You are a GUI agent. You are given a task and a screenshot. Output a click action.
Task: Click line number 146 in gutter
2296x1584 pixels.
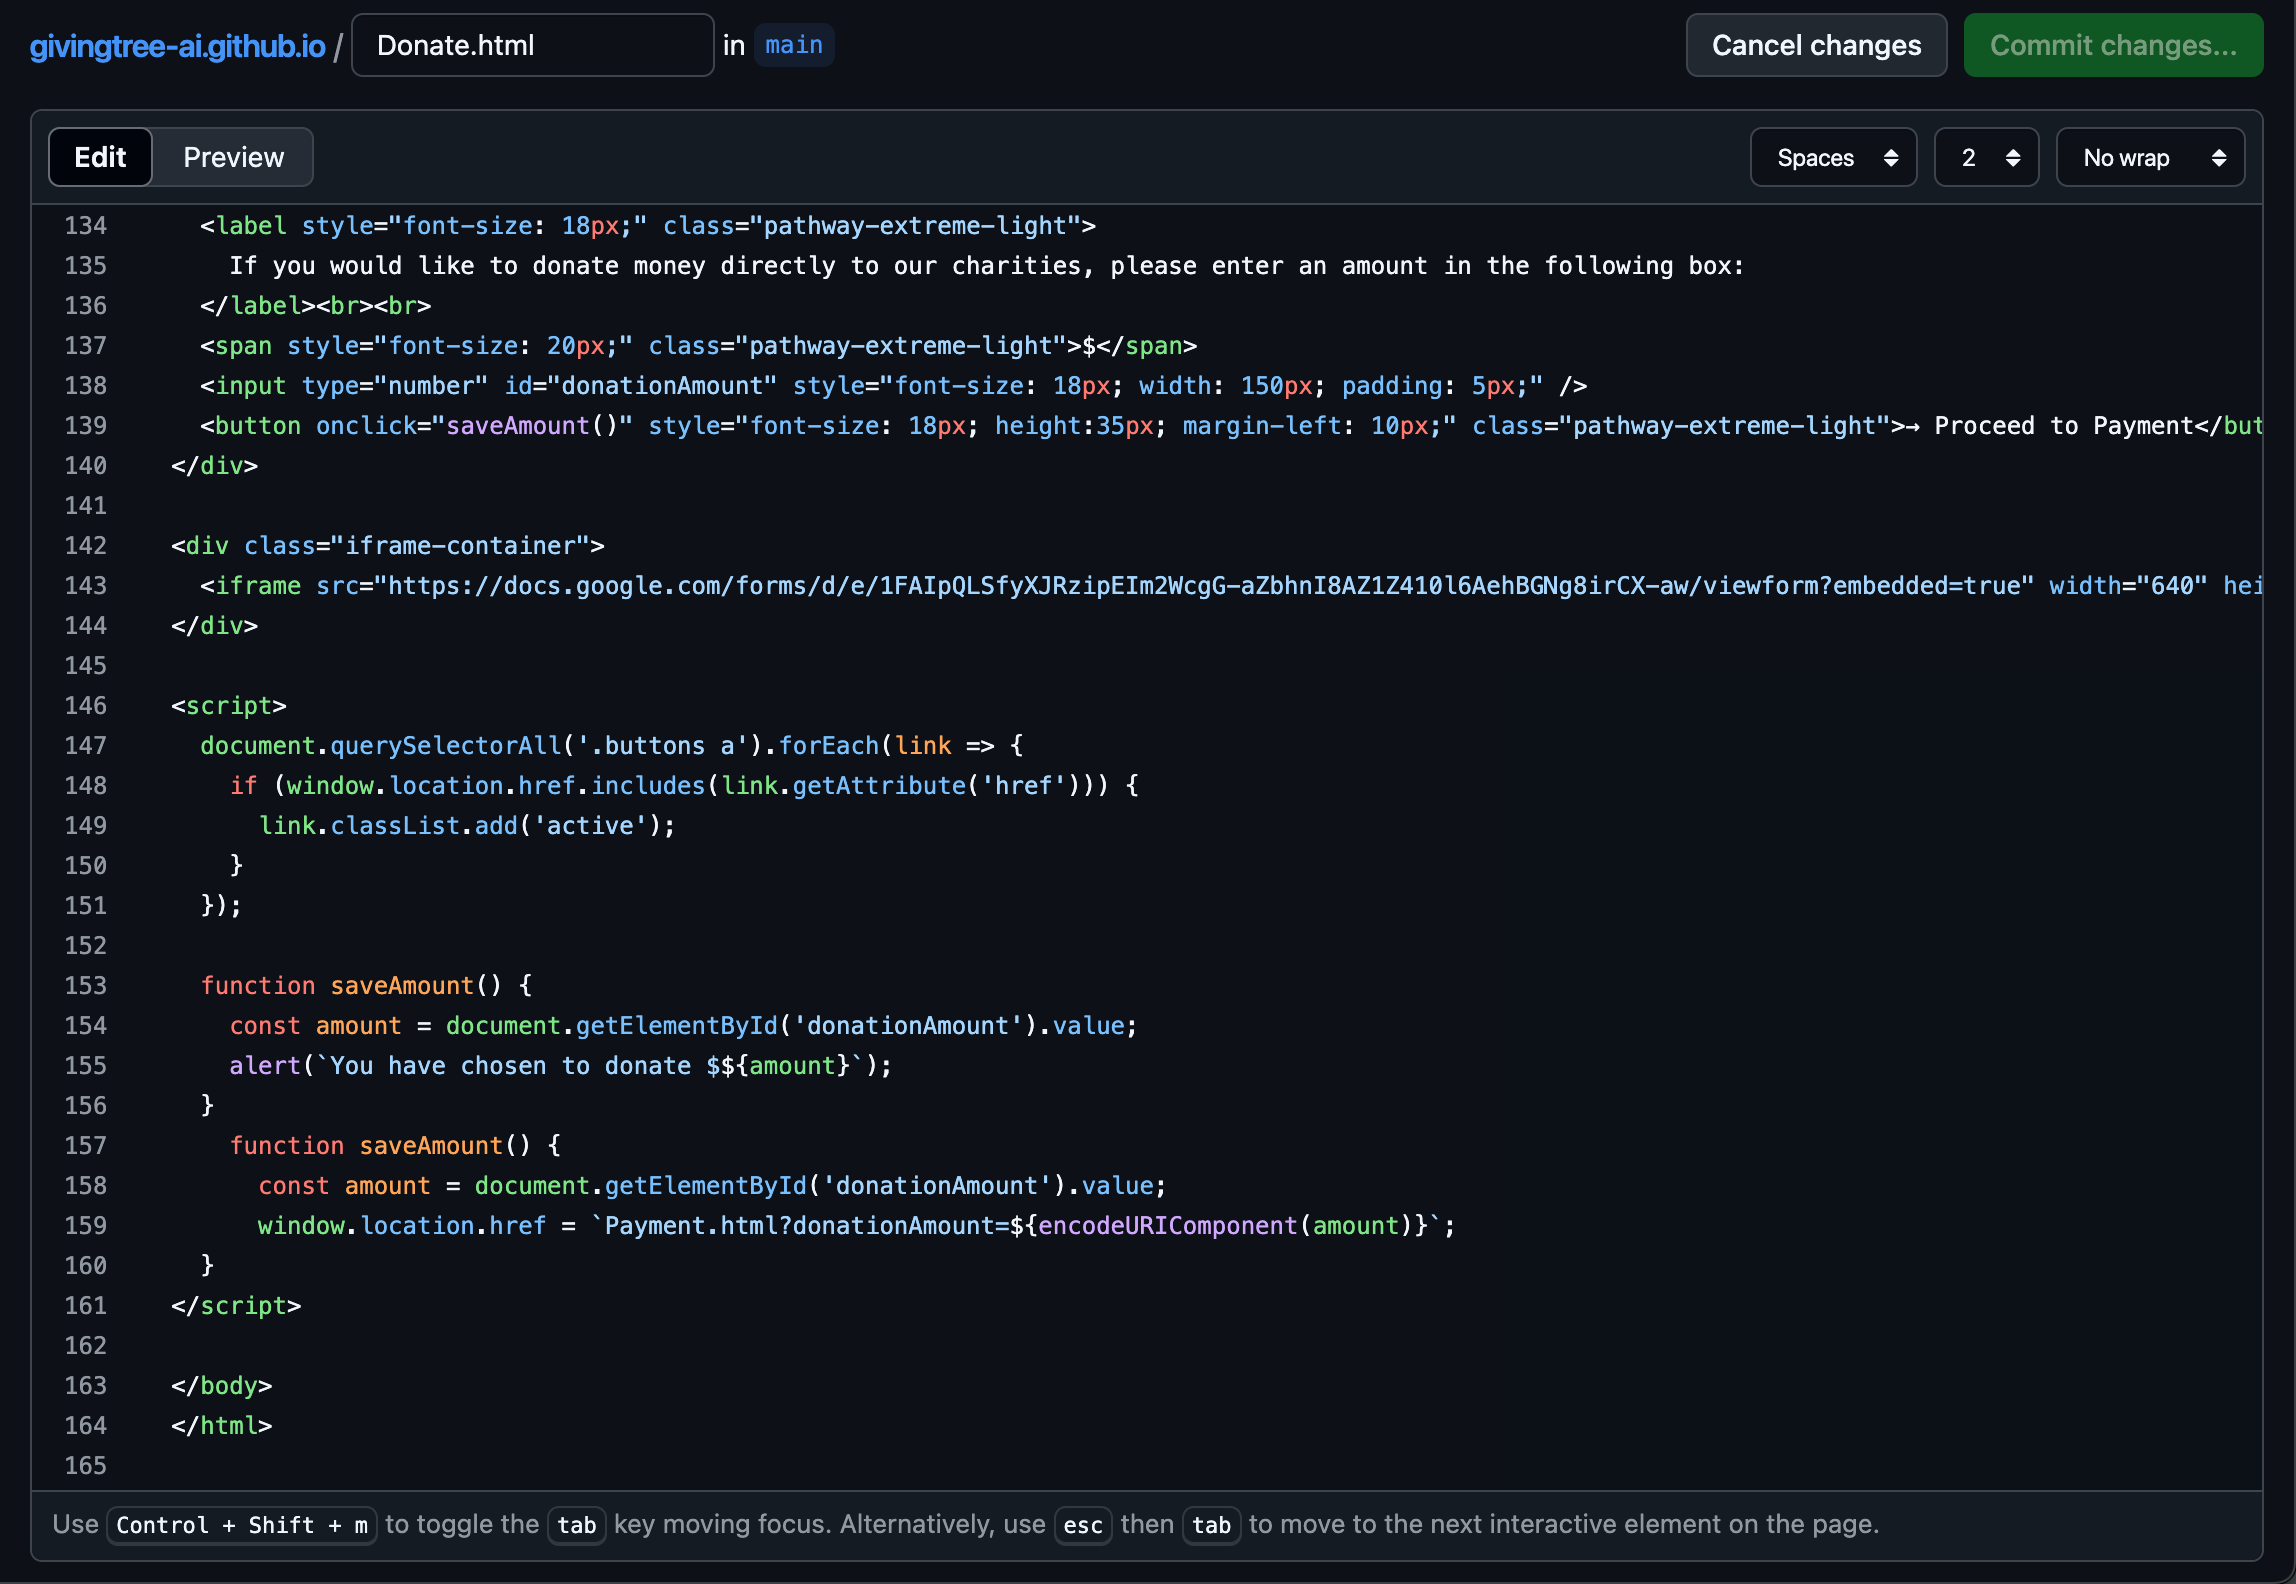(x=86, y=706)
